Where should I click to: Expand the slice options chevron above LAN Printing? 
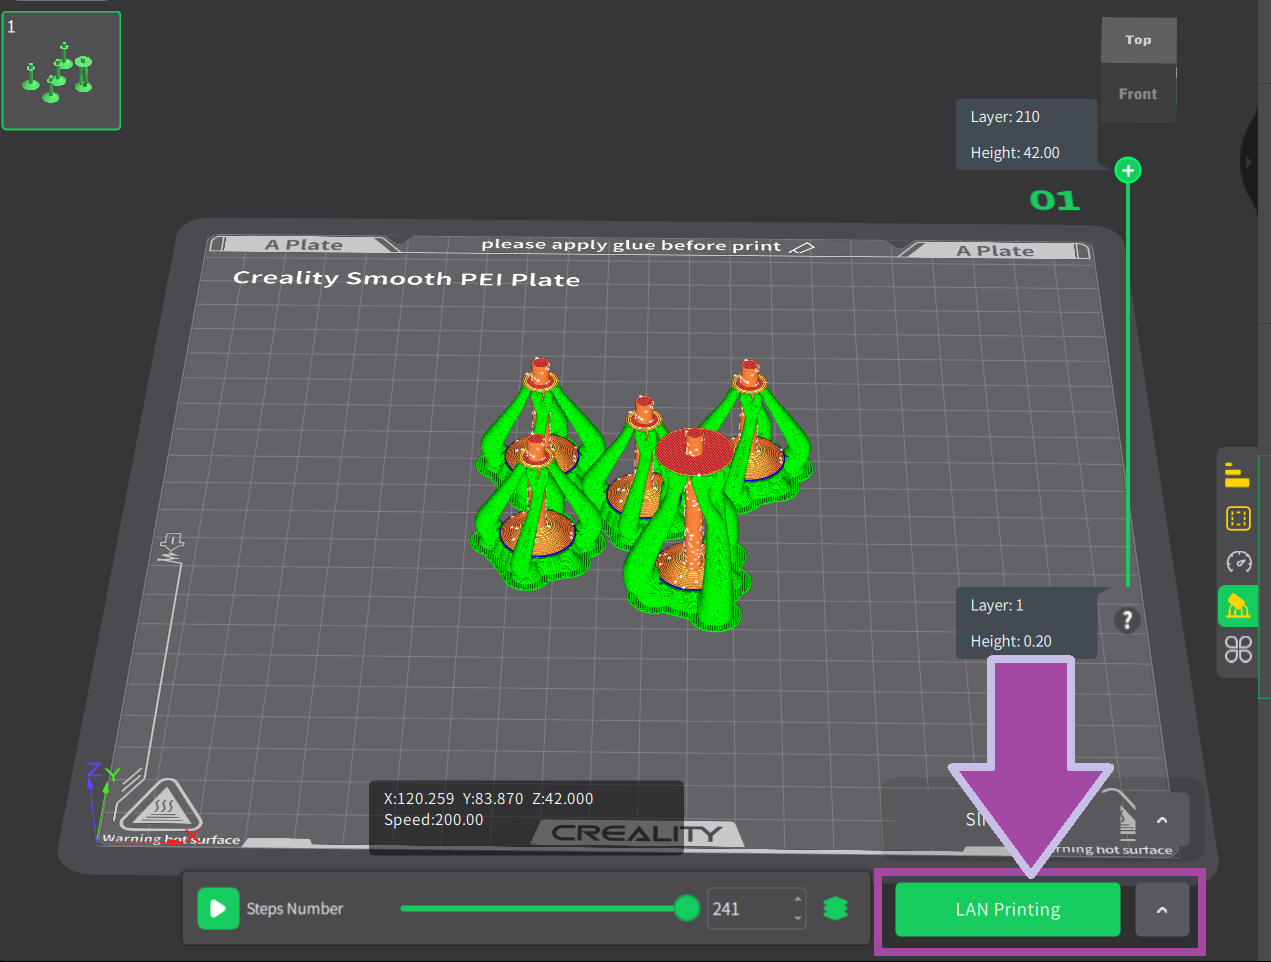coord(1161,820)
